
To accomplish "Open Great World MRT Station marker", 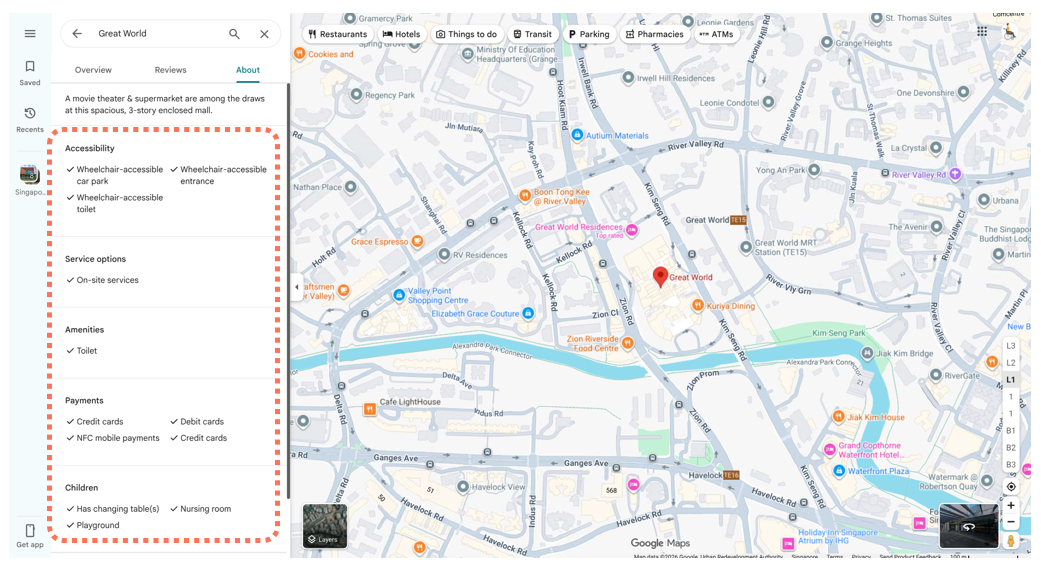I will [x=746, y=248].
